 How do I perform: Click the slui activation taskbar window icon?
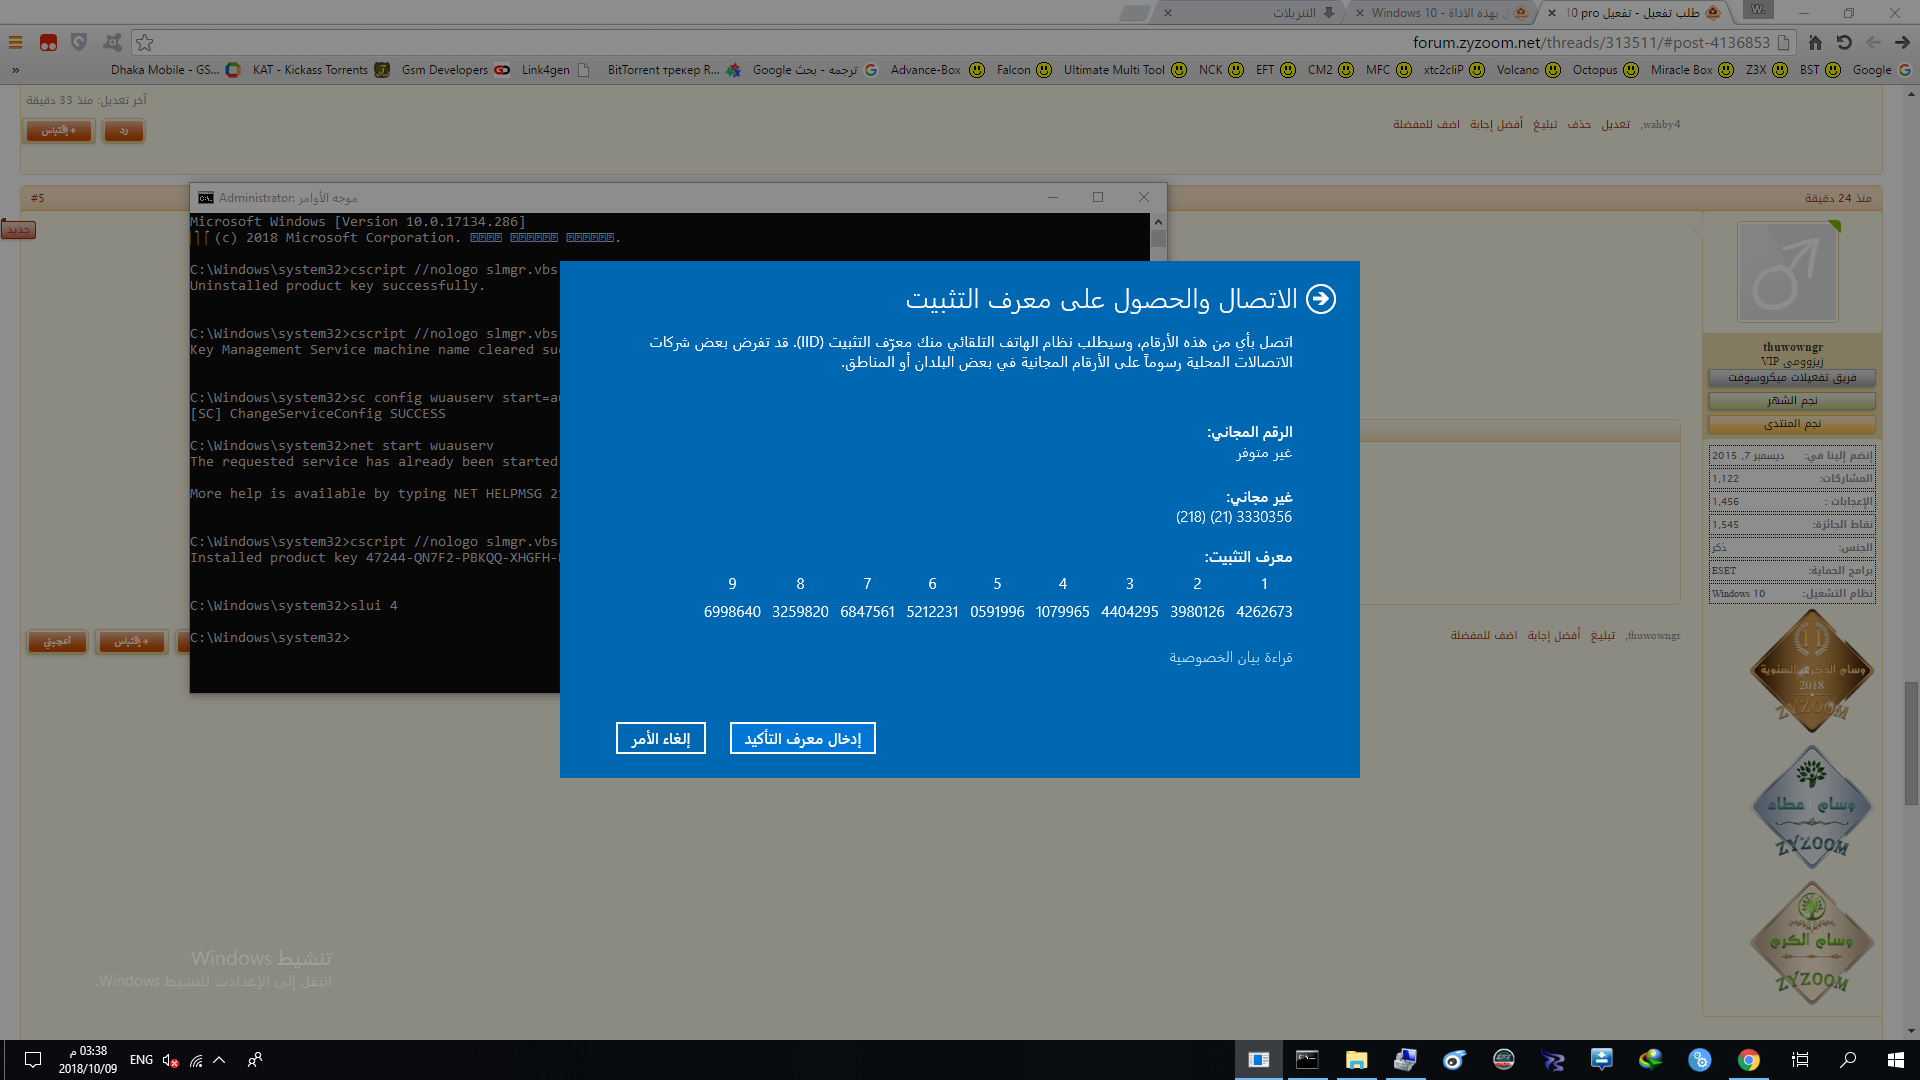click(x=1259, y=1060)
